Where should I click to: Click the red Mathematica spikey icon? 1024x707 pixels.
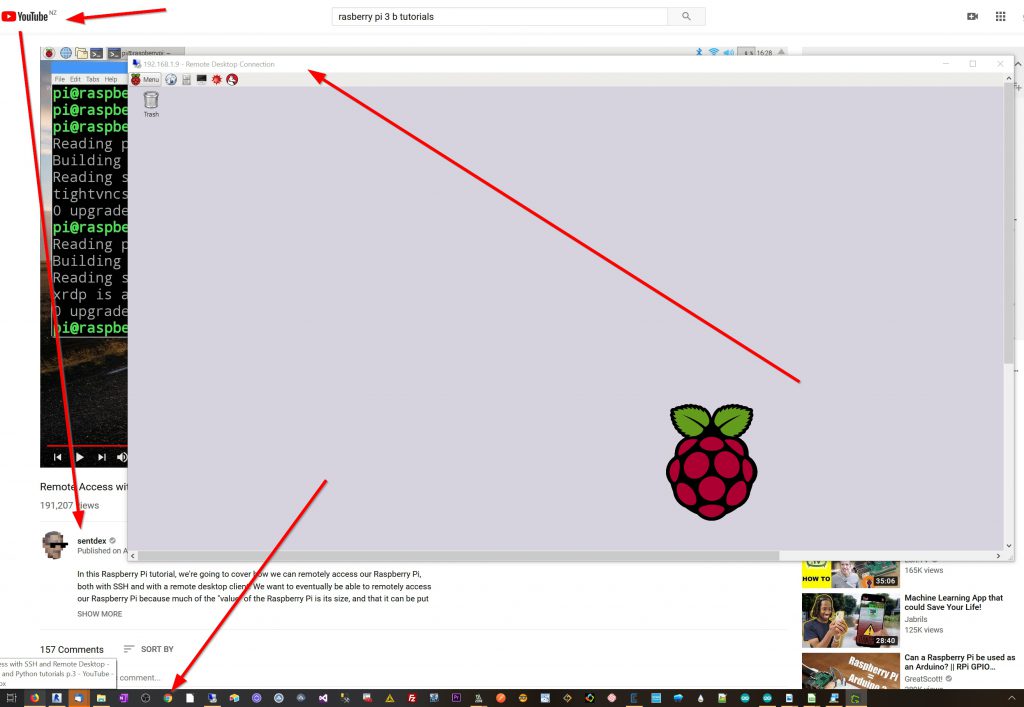216,79
